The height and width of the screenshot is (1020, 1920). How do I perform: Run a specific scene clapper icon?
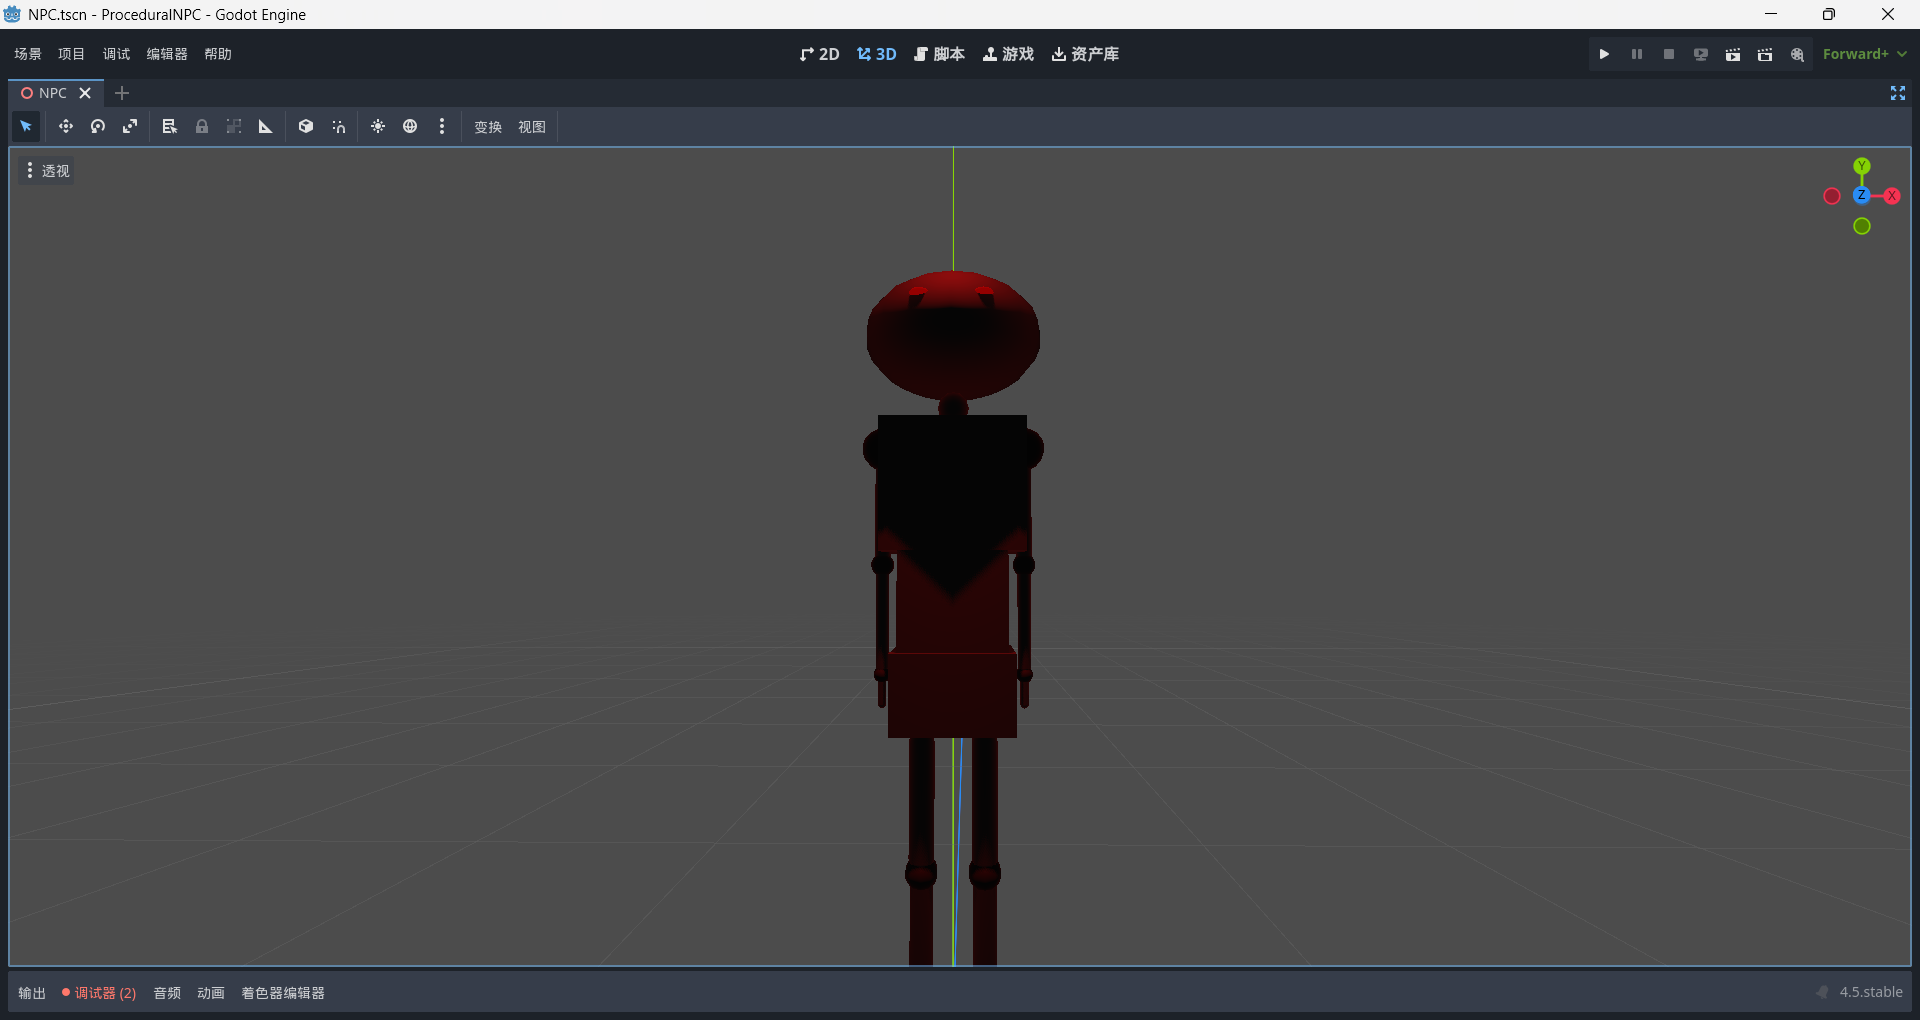(1765, 54)
